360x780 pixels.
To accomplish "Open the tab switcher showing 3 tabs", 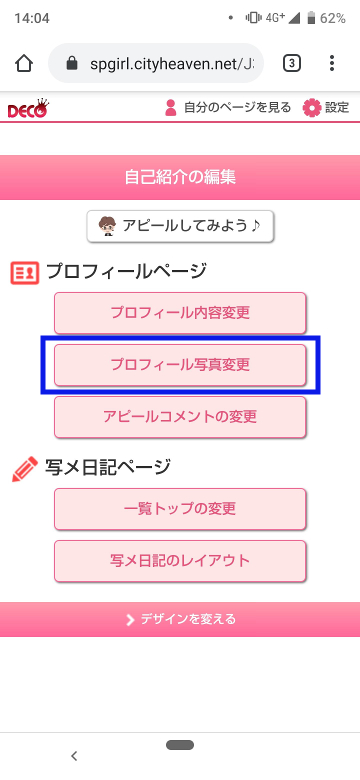I will (292, 63).
